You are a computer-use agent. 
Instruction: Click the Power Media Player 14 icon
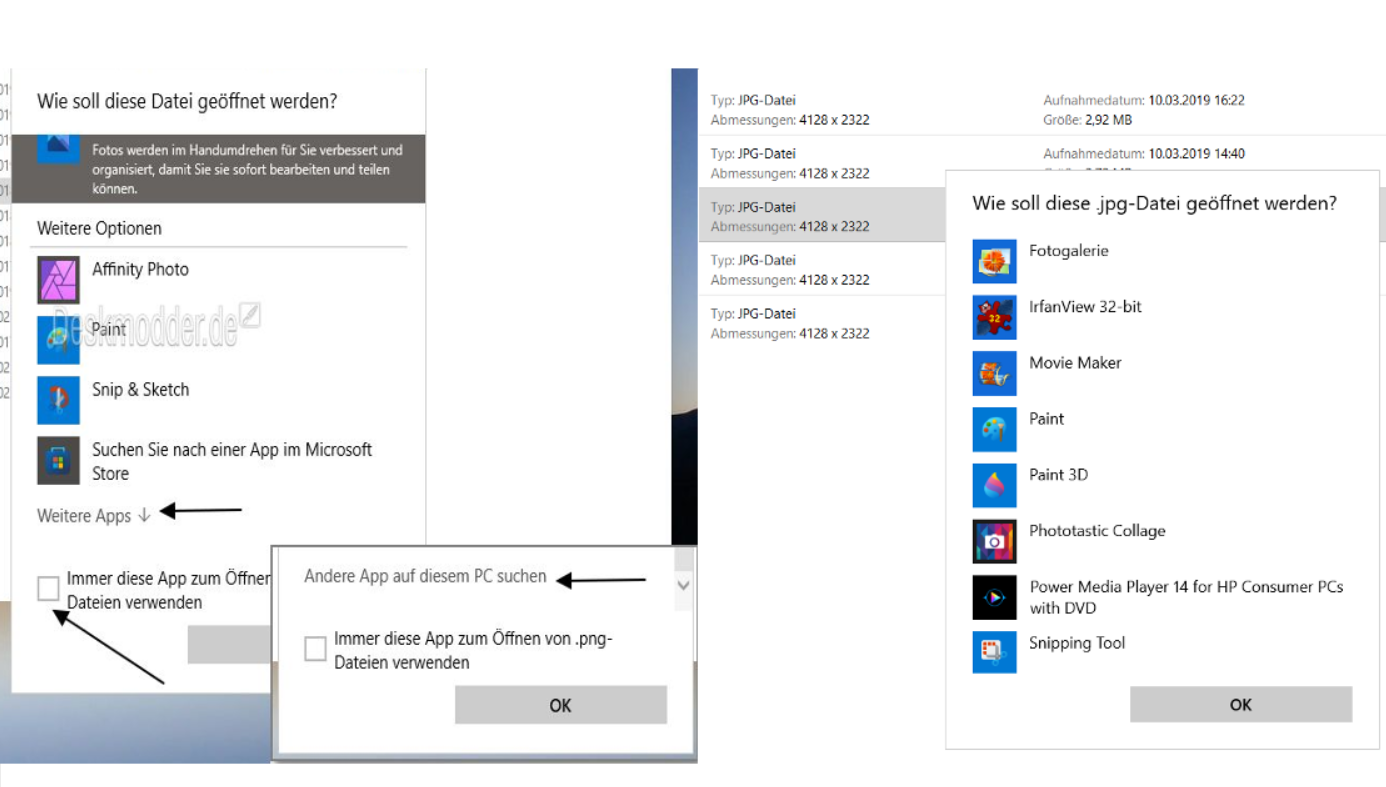click(994, 597)
